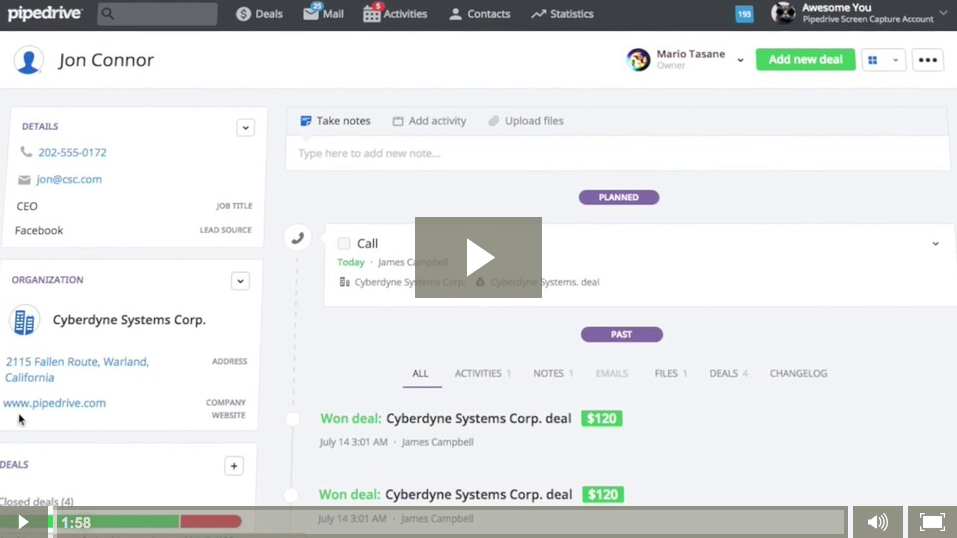
Task: Click the Cyberdyne Systems Corp. building icon
Action: 24,321
